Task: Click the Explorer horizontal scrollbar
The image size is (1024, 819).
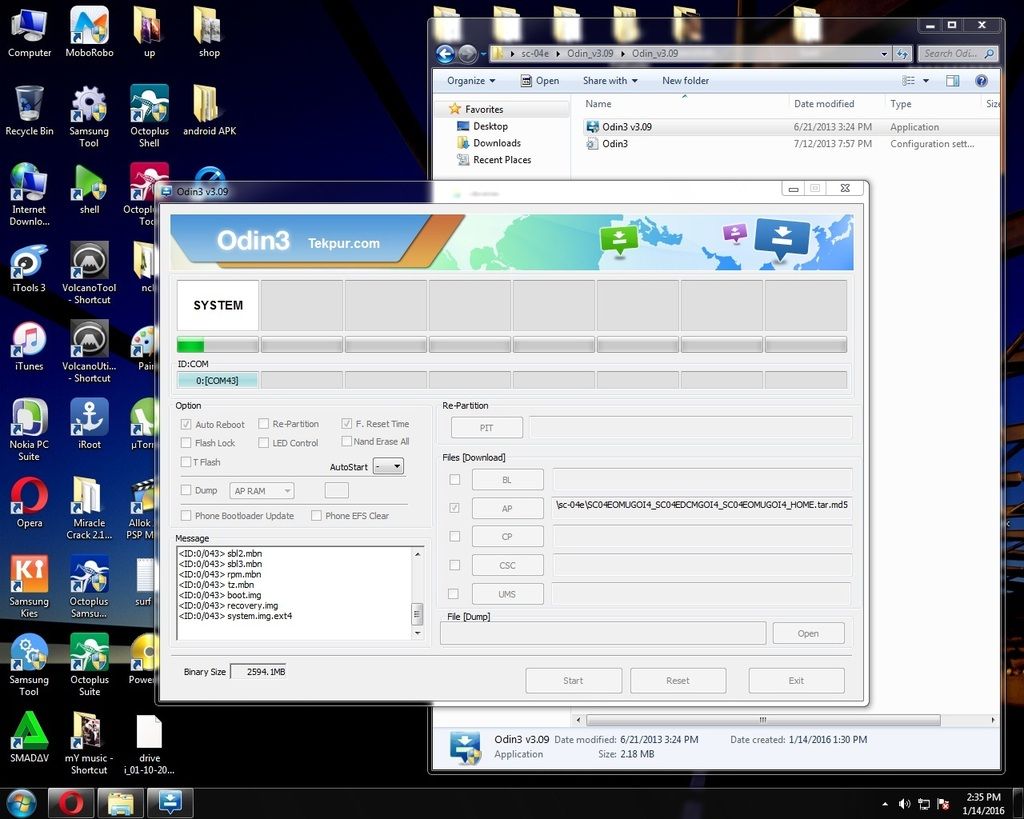Action: pos(762,720)
